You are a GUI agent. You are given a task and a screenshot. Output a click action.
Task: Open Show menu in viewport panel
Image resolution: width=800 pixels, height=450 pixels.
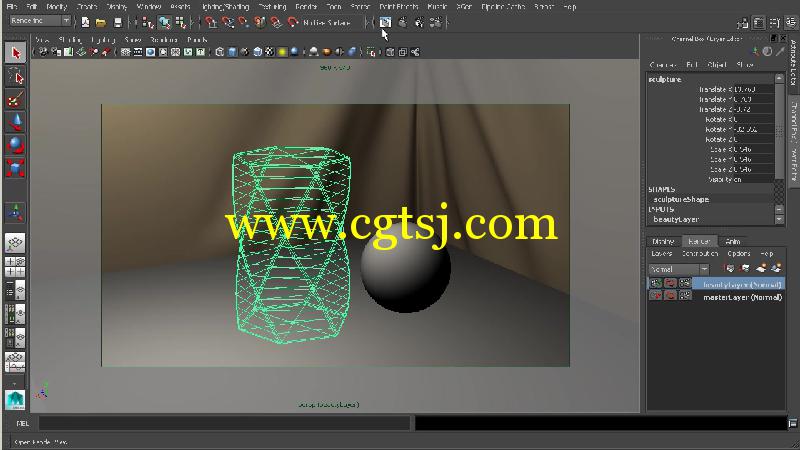point(132,40)
